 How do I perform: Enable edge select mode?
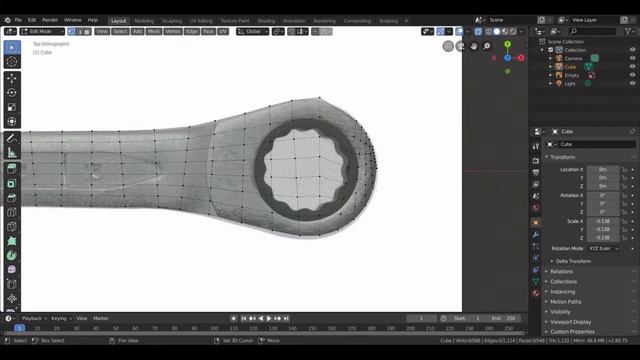click(80, 31)
